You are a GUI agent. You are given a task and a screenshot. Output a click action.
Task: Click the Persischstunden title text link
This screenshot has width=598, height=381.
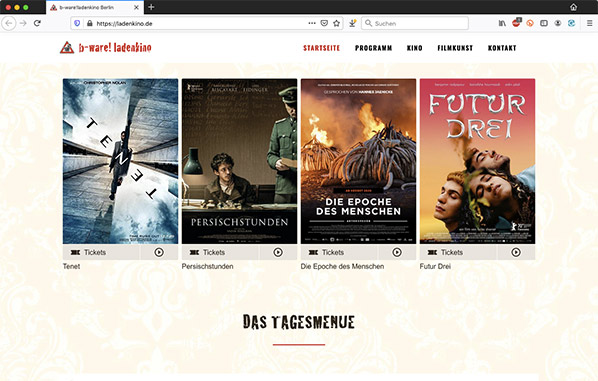(207, 266)
